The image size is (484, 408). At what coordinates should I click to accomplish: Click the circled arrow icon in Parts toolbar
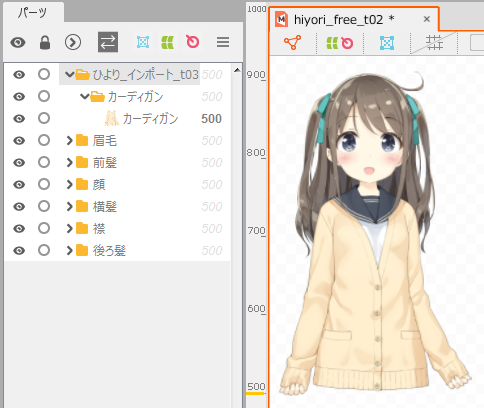(x=73, y=42)
